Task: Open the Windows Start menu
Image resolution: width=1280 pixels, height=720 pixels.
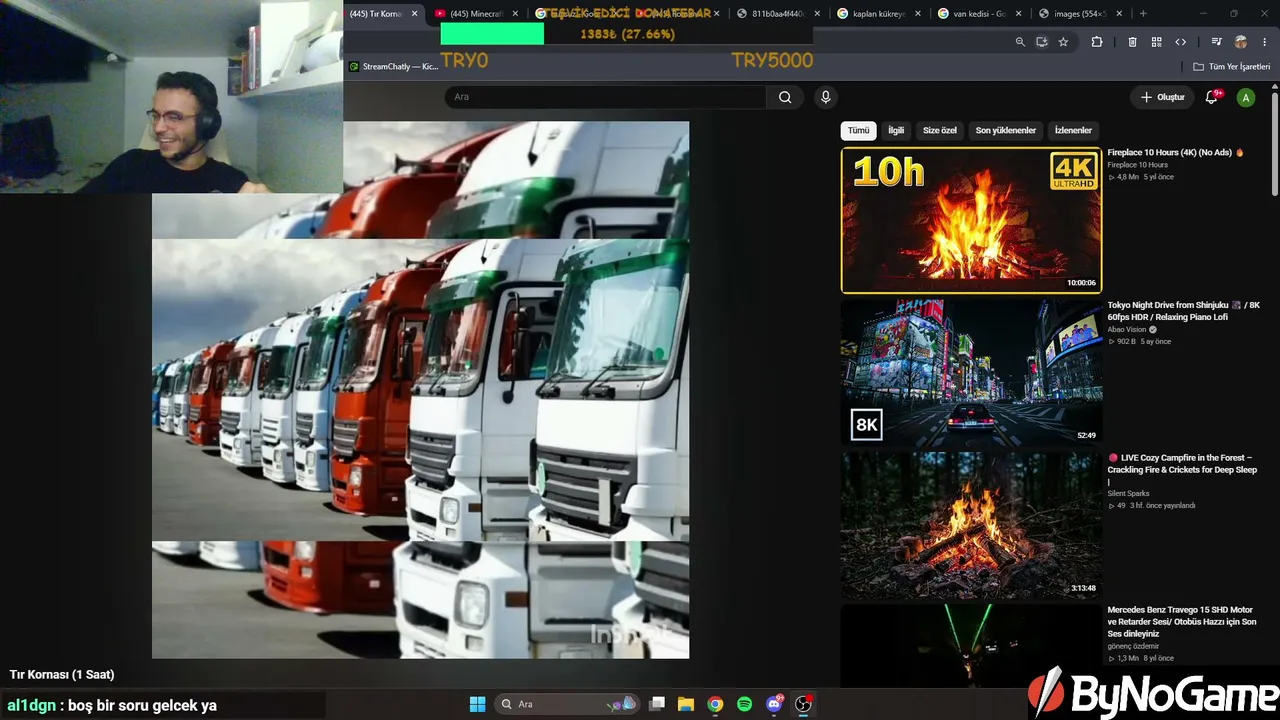Action: tap(477, 704)
